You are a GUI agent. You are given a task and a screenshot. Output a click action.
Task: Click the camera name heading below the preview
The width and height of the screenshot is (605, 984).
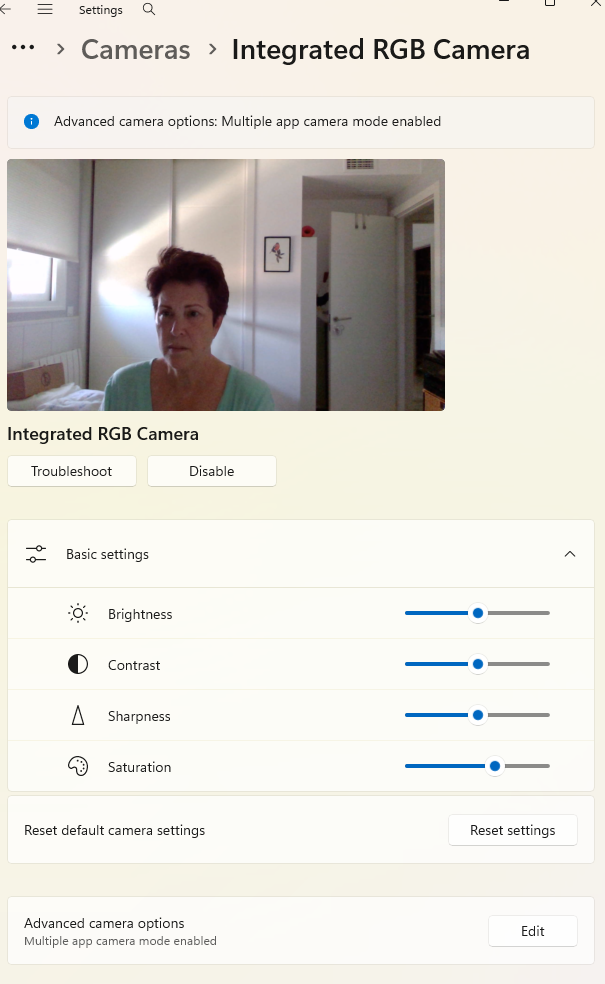pos(103,434)
